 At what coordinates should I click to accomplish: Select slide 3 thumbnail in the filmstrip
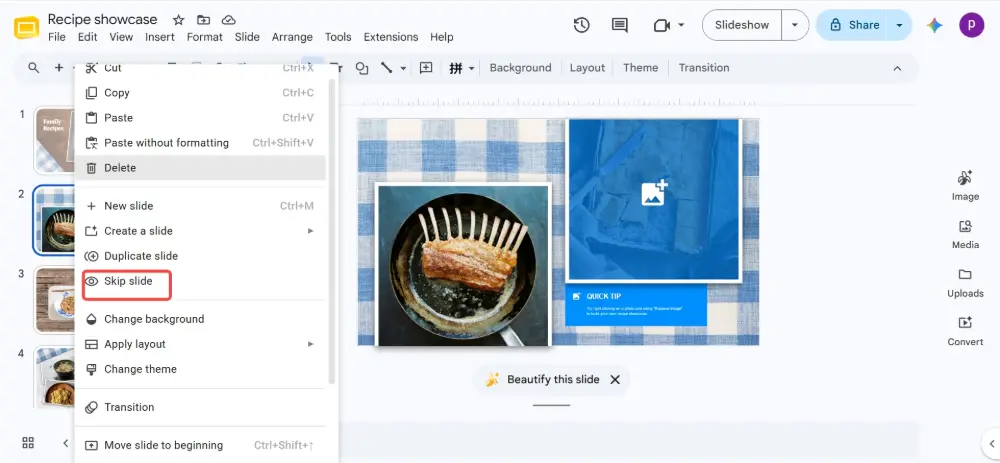point(54,300)
